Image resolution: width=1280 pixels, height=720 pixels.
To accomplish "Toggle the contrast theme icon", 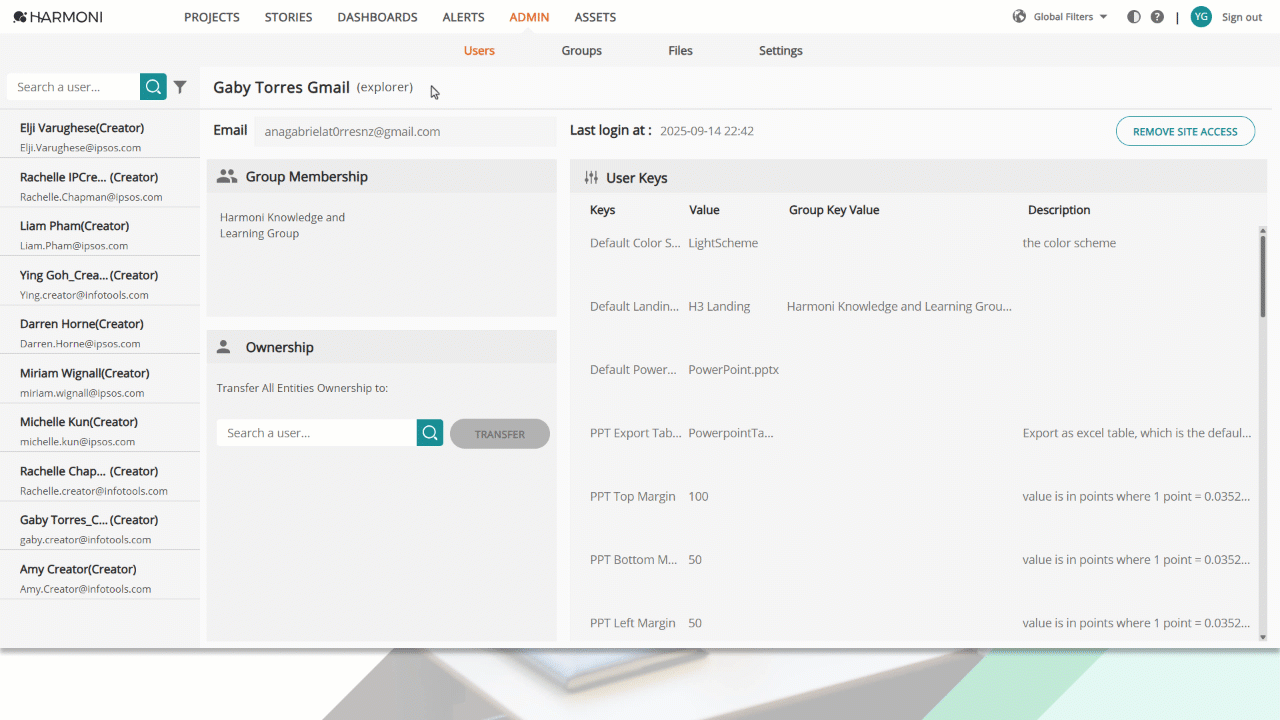I will [1134, 17].
